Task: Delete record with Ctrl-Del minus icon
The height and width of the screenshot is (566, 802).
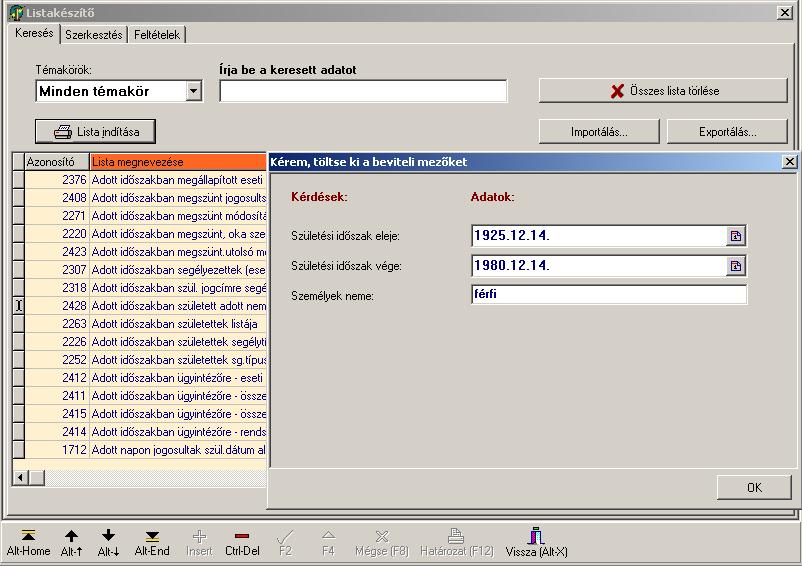Action: [242, 536]
